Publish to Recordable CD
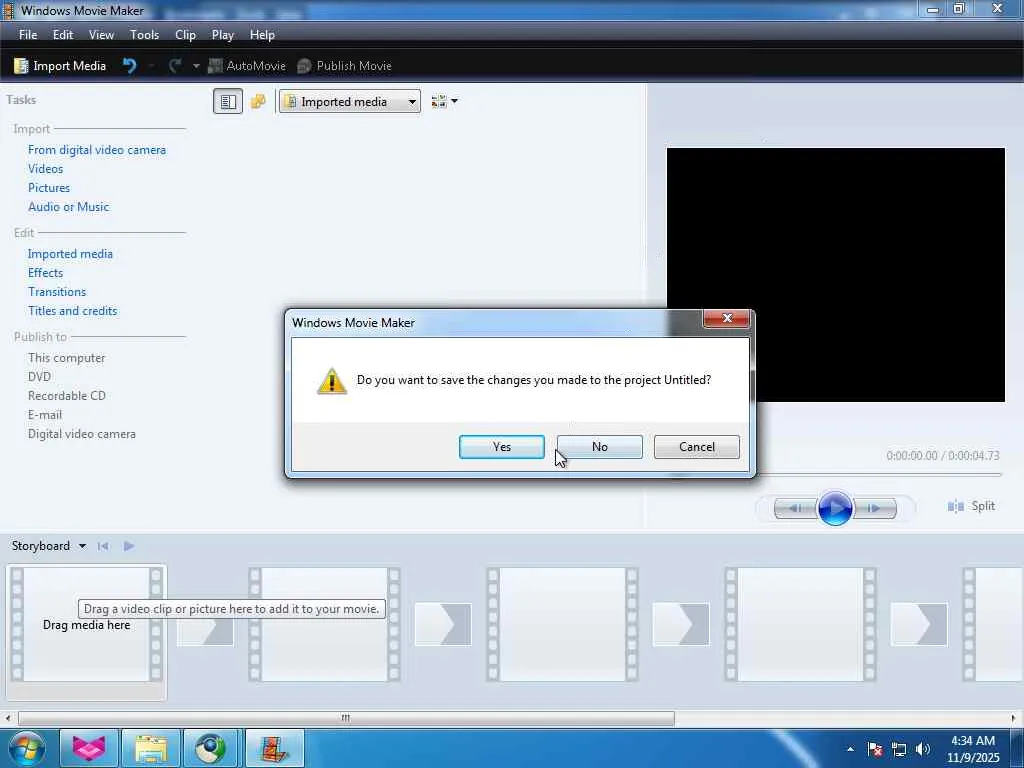 pos(67,396)
